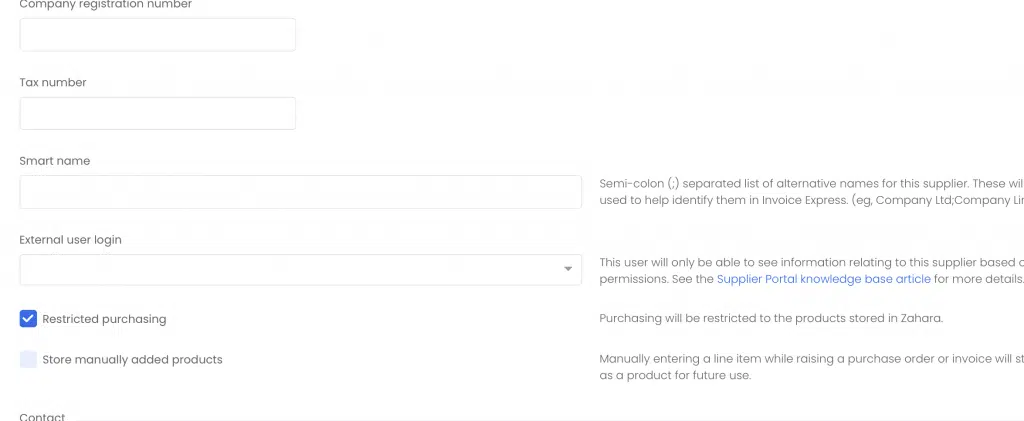Click the 'This user will only' help text

(x=812, y=270)
